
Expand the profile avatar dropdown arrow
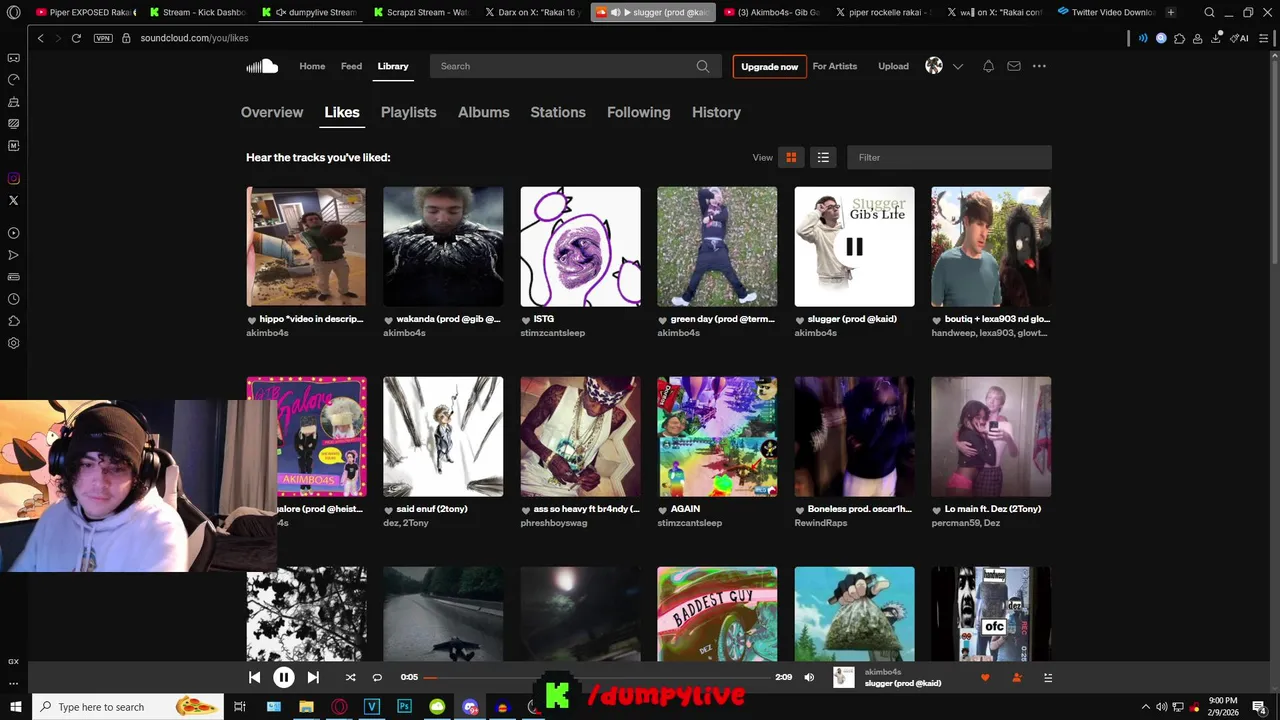958,66
